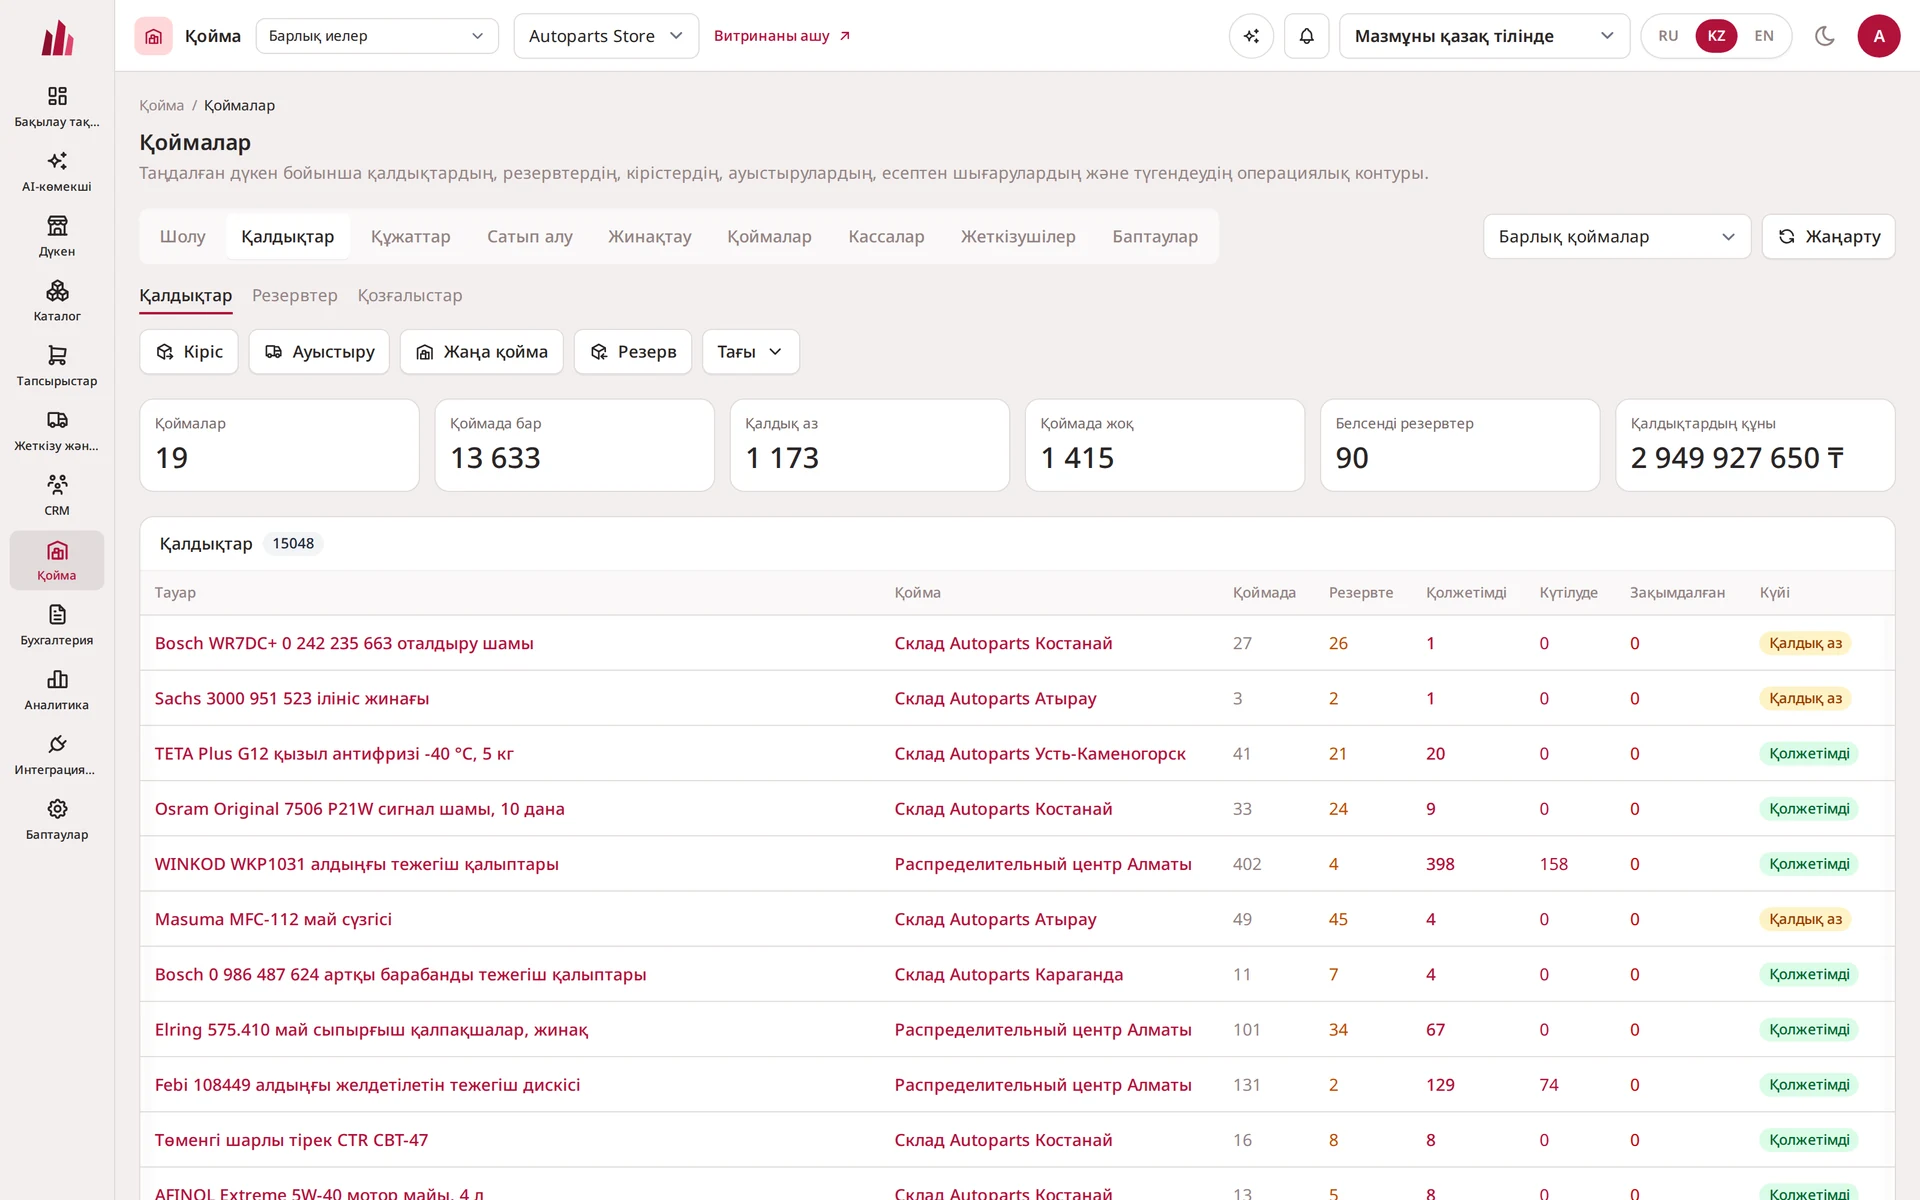The height and width of the screenshot is (1200, 1920).
Task: Open the Bosch WR7DC+ 0 242 235 663 product link
Action: [x=344, y=643]
